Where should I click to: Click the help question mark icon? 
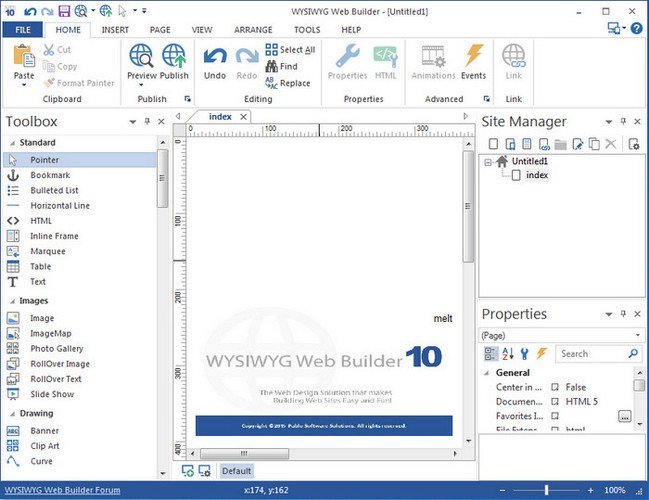[x=637, y=28]
